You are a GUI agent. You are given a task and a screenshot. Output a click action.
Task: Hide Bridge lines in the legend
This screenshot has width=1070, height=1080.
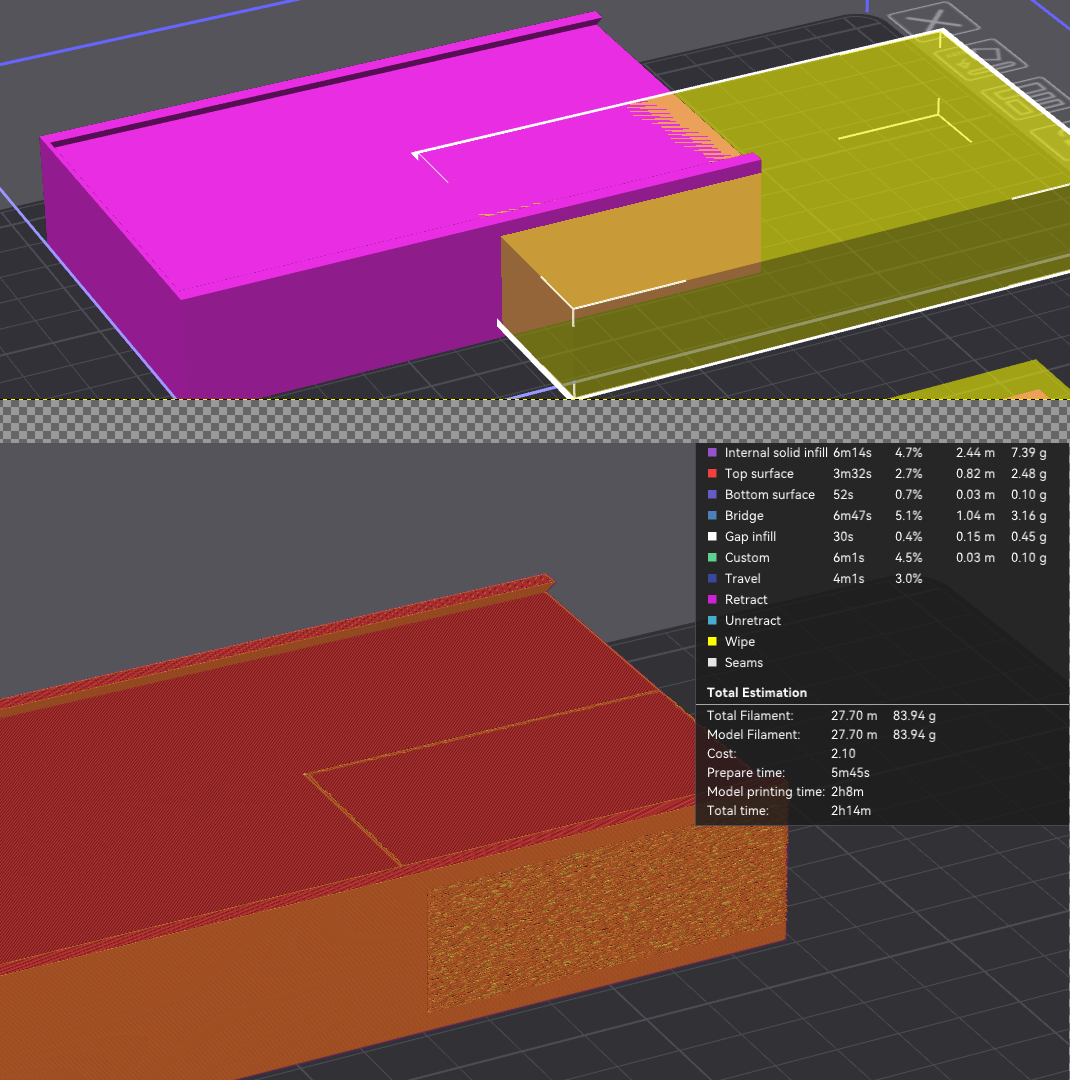pyautogui.click(x=743, y=516)
